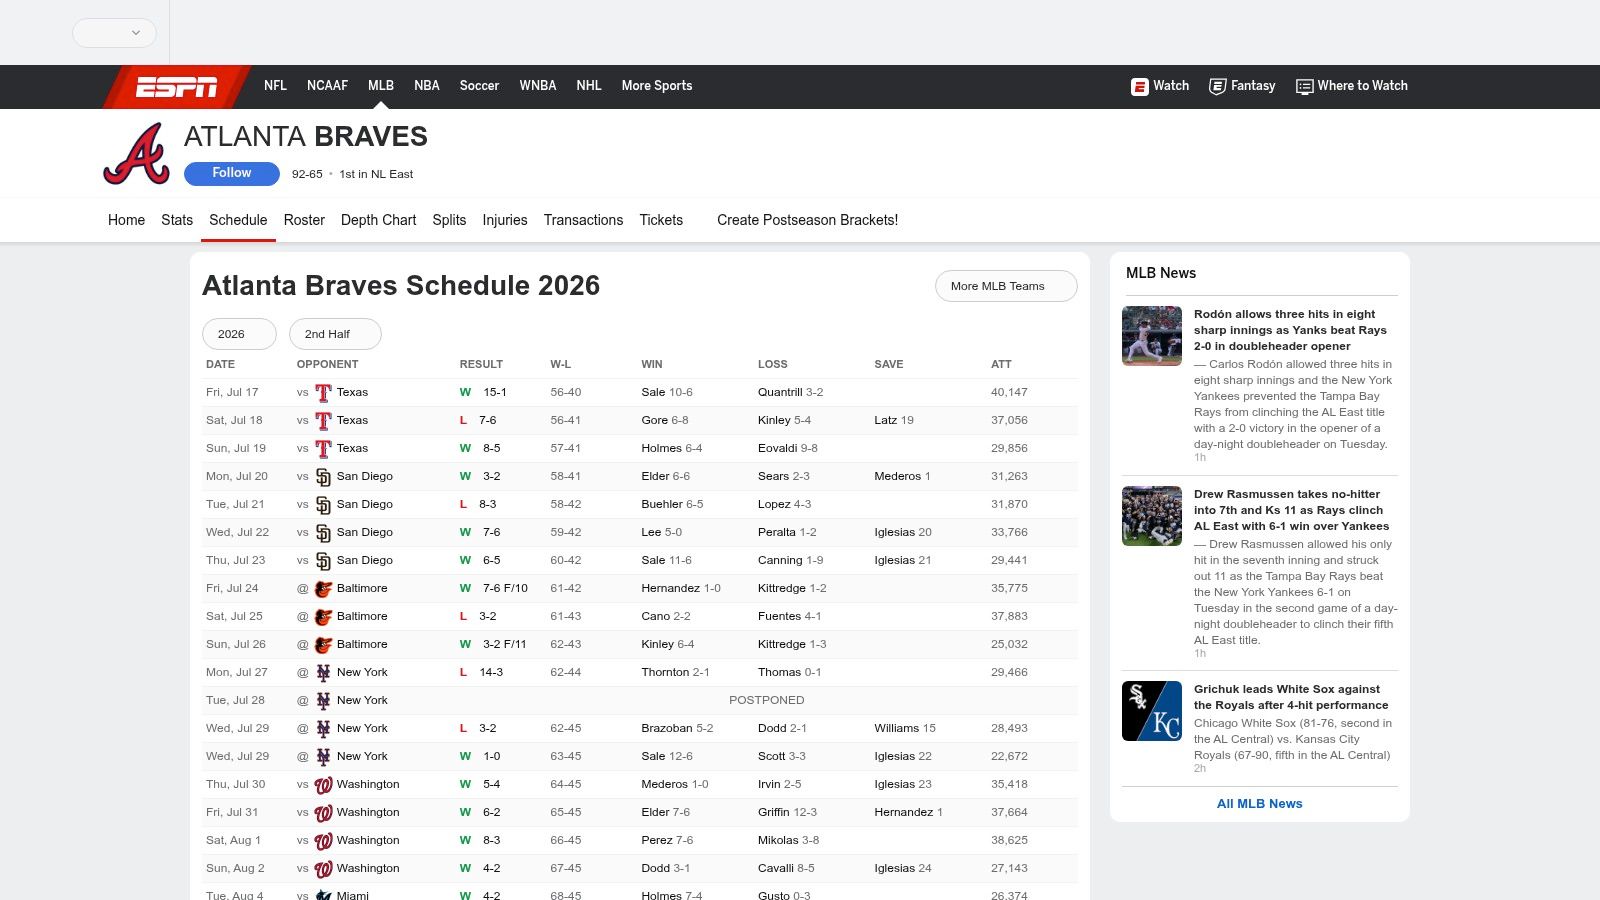Select the Schedule tab

(x=238, y=220)
